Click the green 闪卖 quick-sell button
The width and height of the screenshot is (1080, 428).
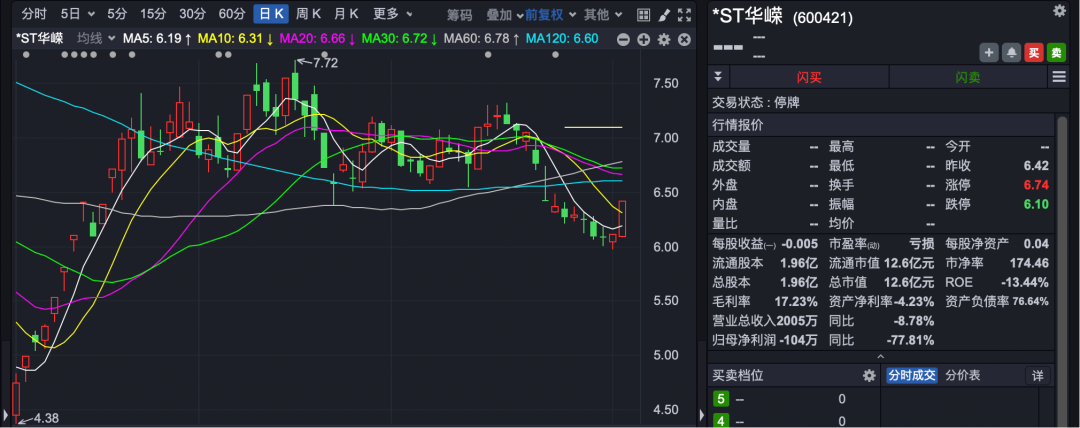966,77
